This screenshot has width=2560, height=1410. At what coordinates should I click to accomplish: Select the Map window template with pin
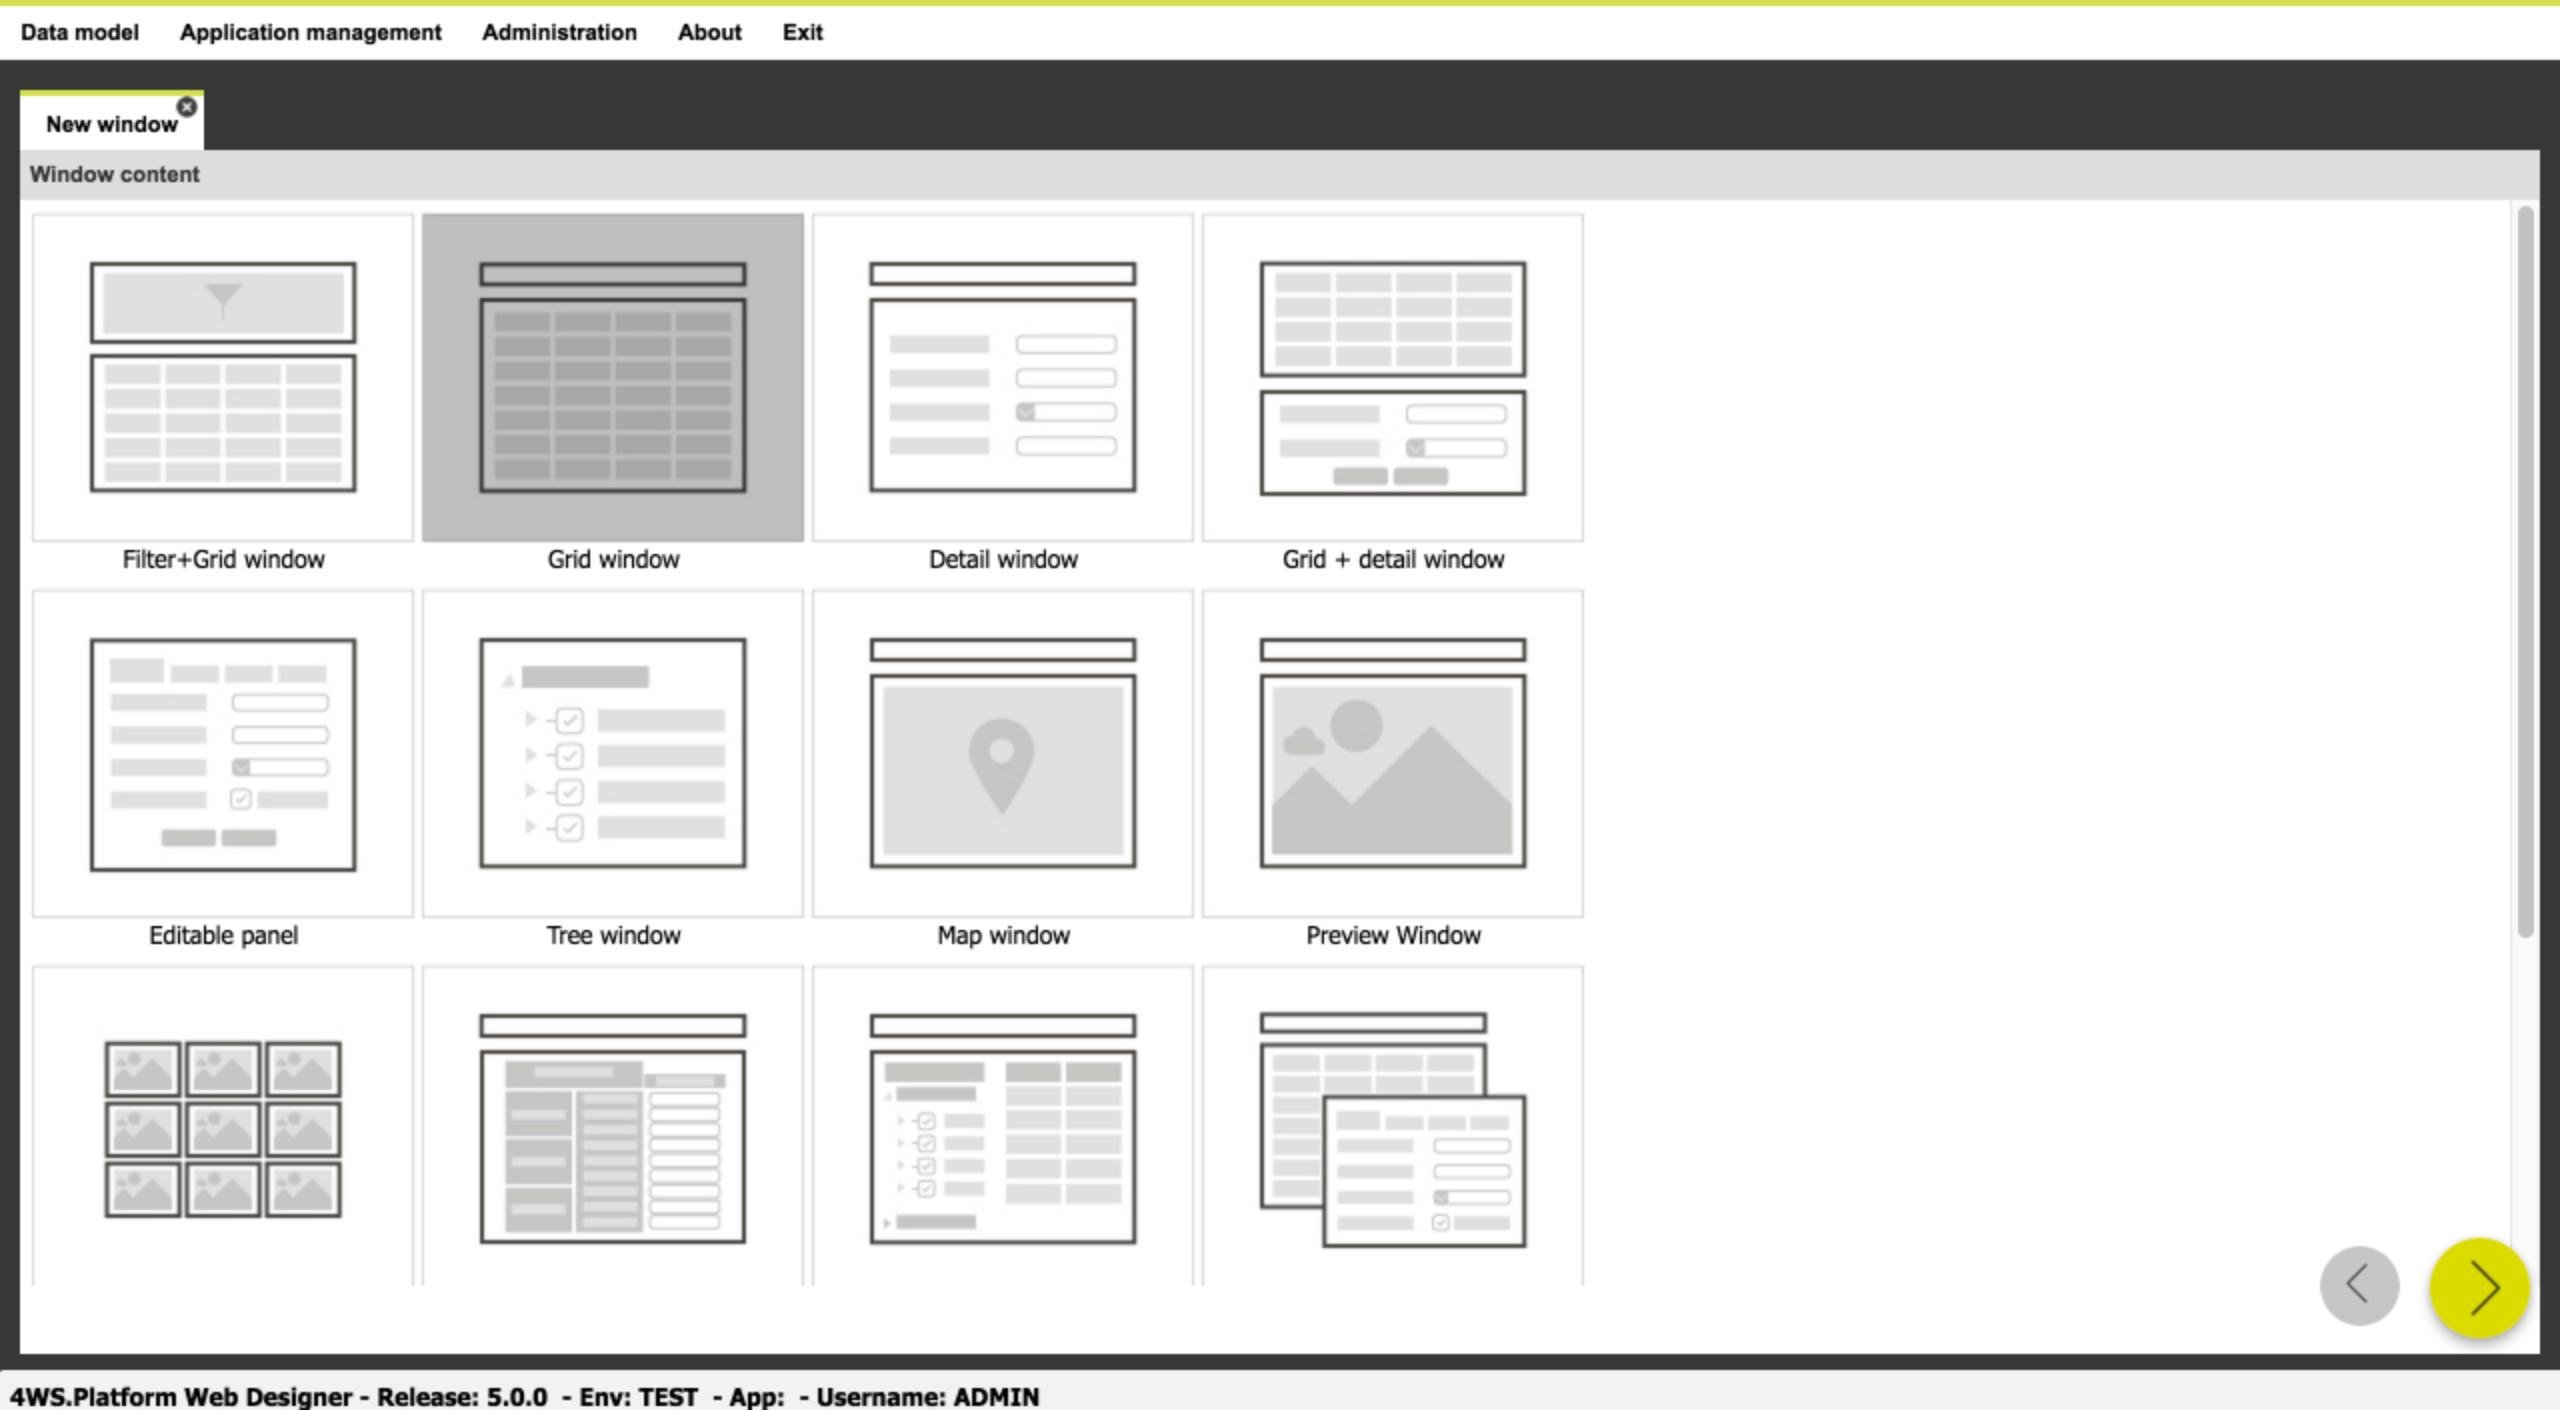pyautogui.click(x=1002, y=753)
